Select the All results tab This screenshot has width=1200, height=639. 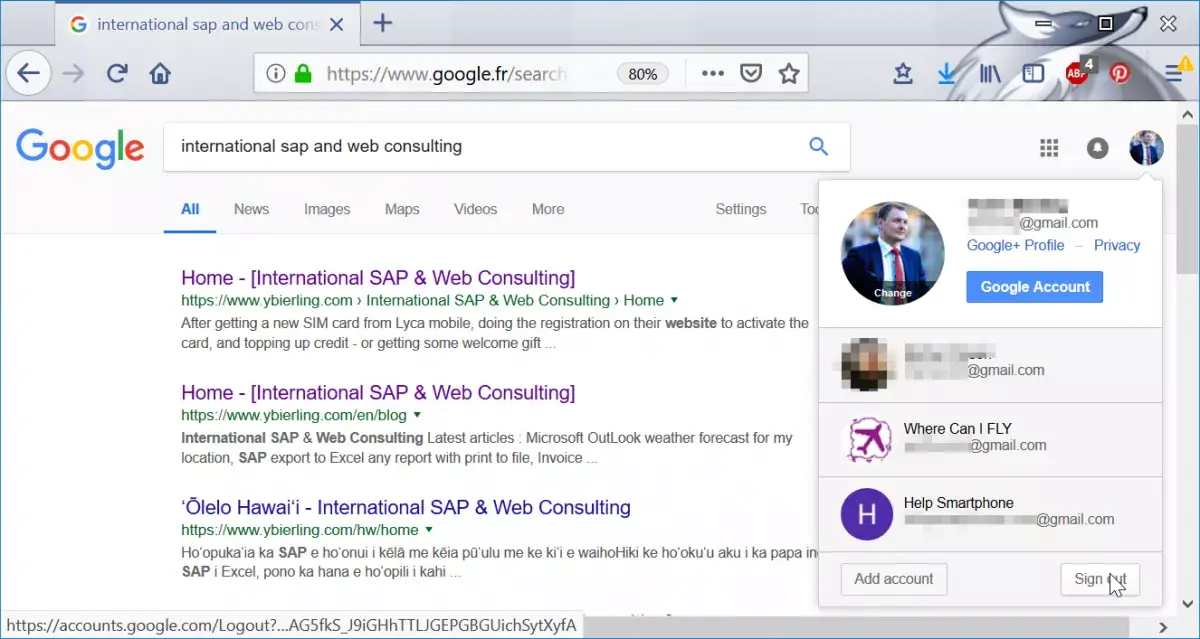point(190,209)
